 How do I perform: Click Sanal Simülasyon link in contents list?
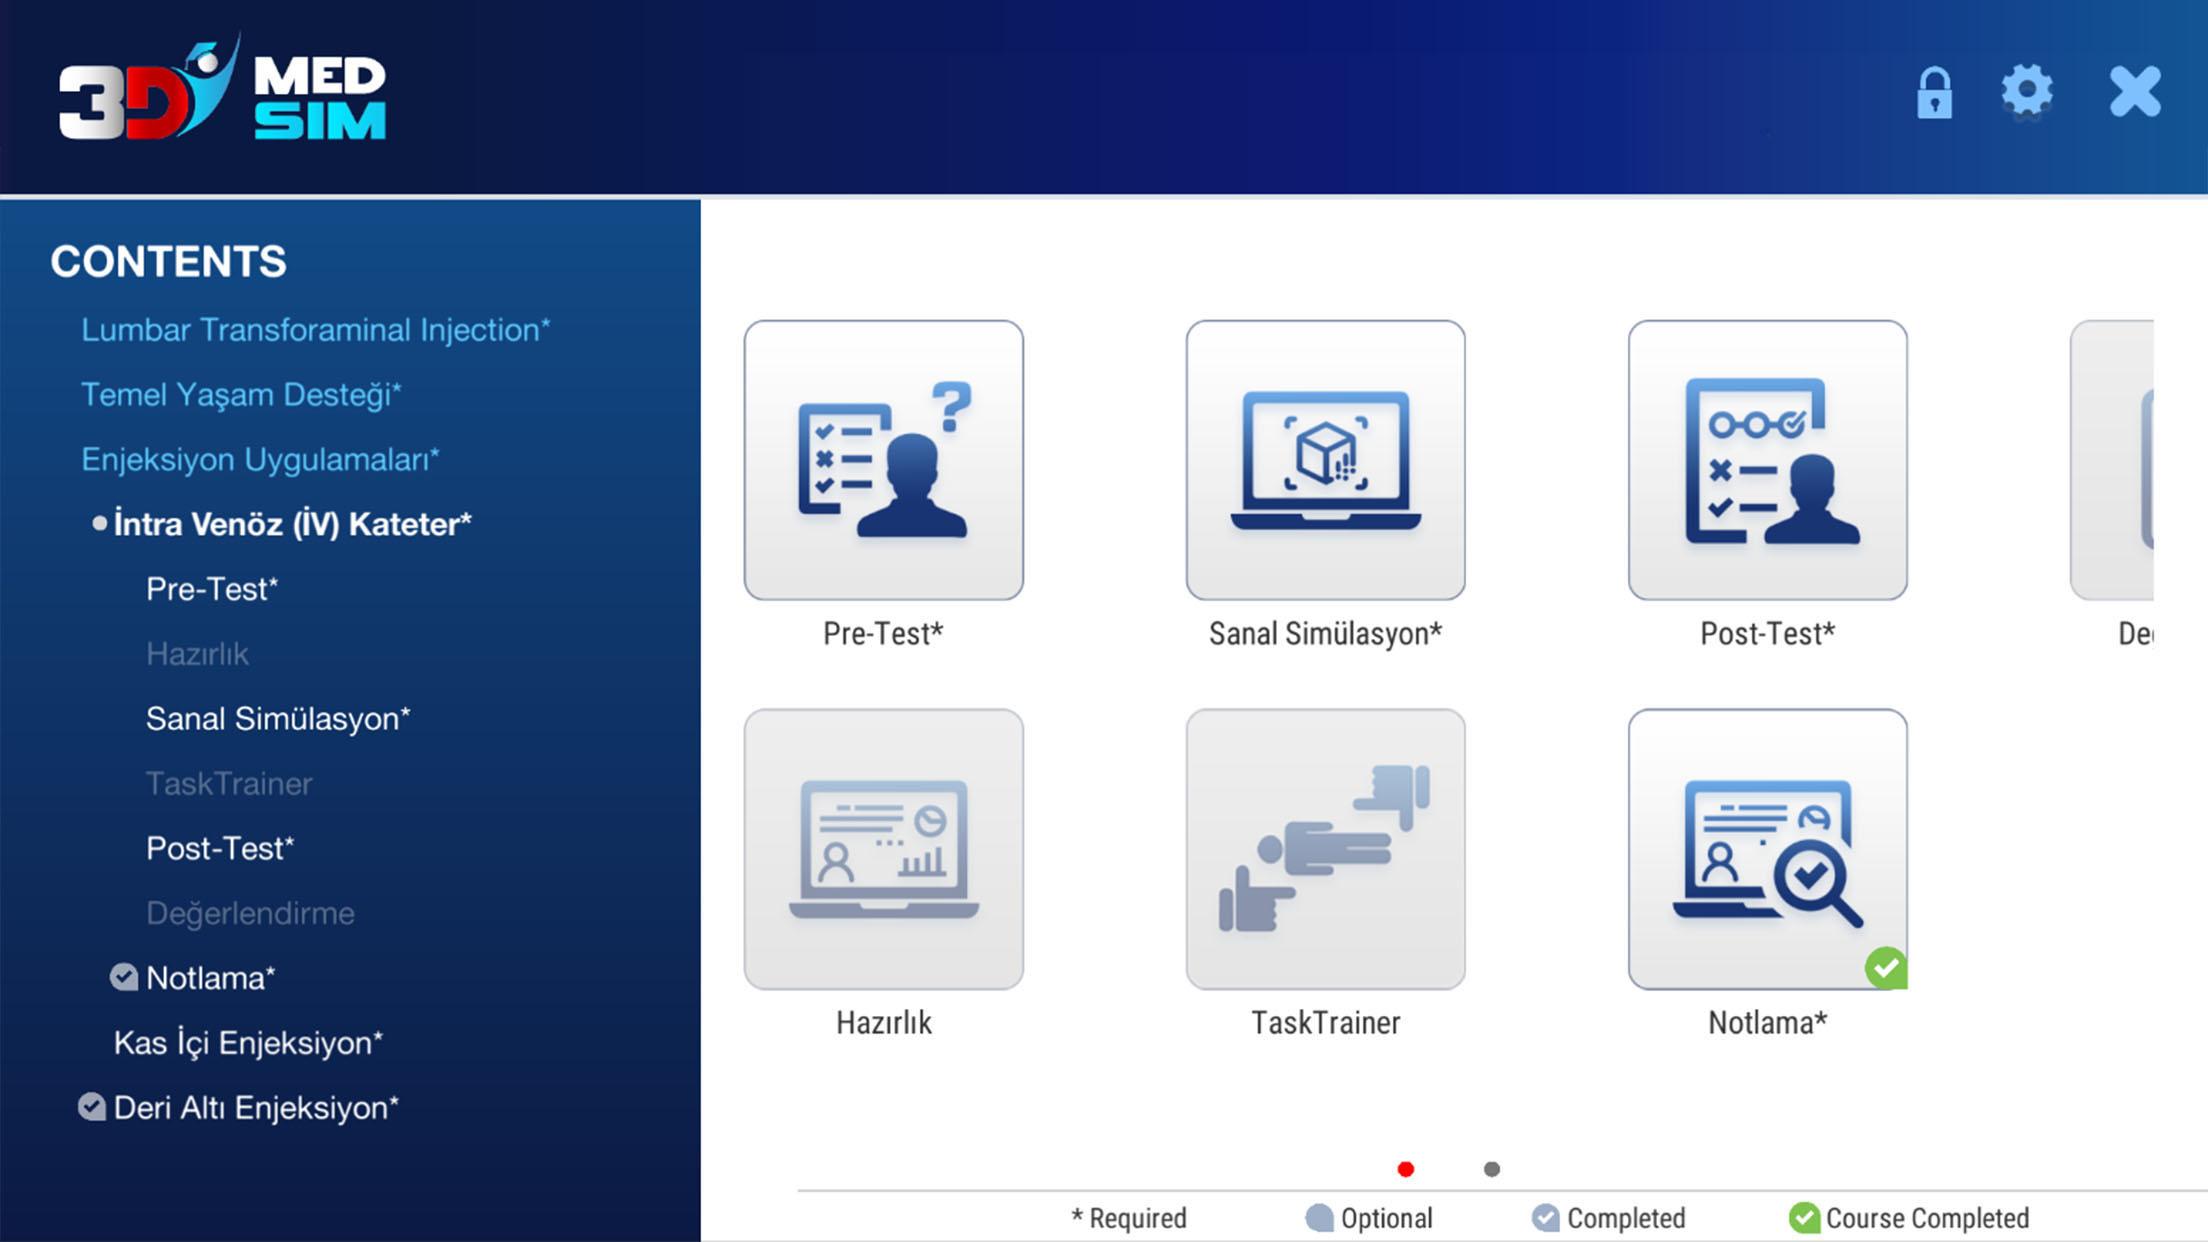point(278,719)
